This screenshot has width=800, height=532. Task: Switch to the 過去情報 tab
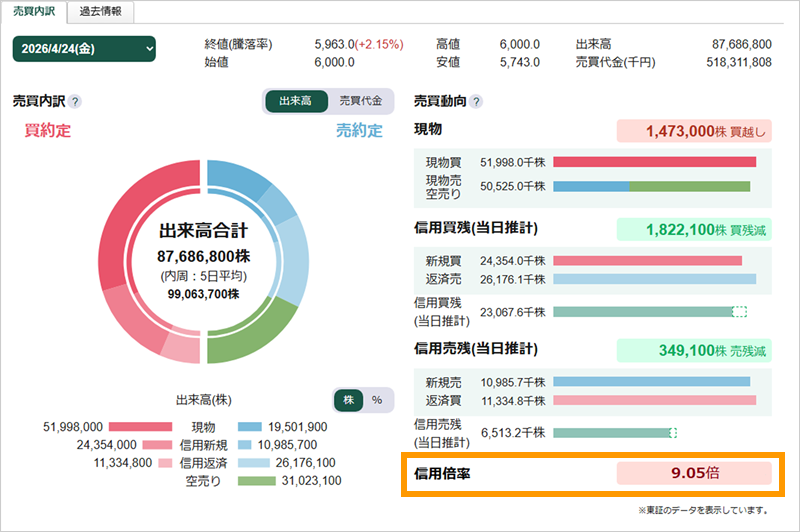click(x=101, y=12)
